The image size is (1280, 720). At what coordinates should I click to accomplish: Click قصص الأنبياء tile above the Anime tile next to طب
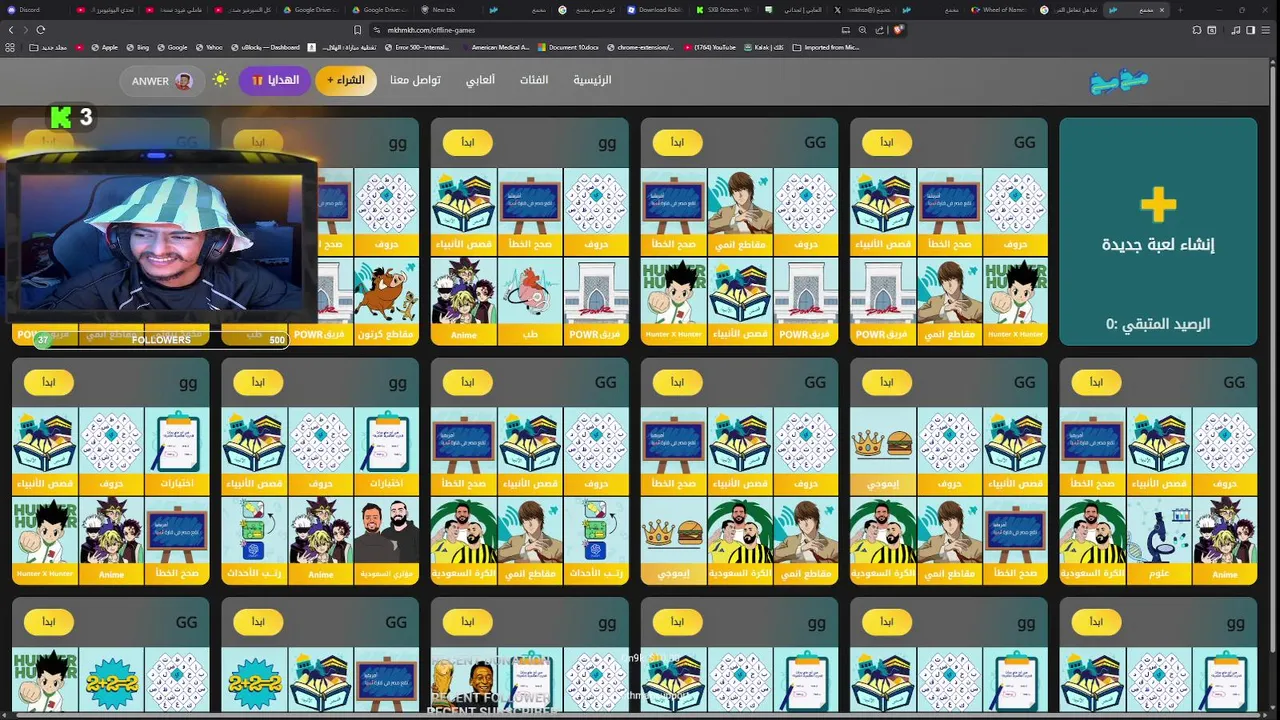click(x=464, y=211)
